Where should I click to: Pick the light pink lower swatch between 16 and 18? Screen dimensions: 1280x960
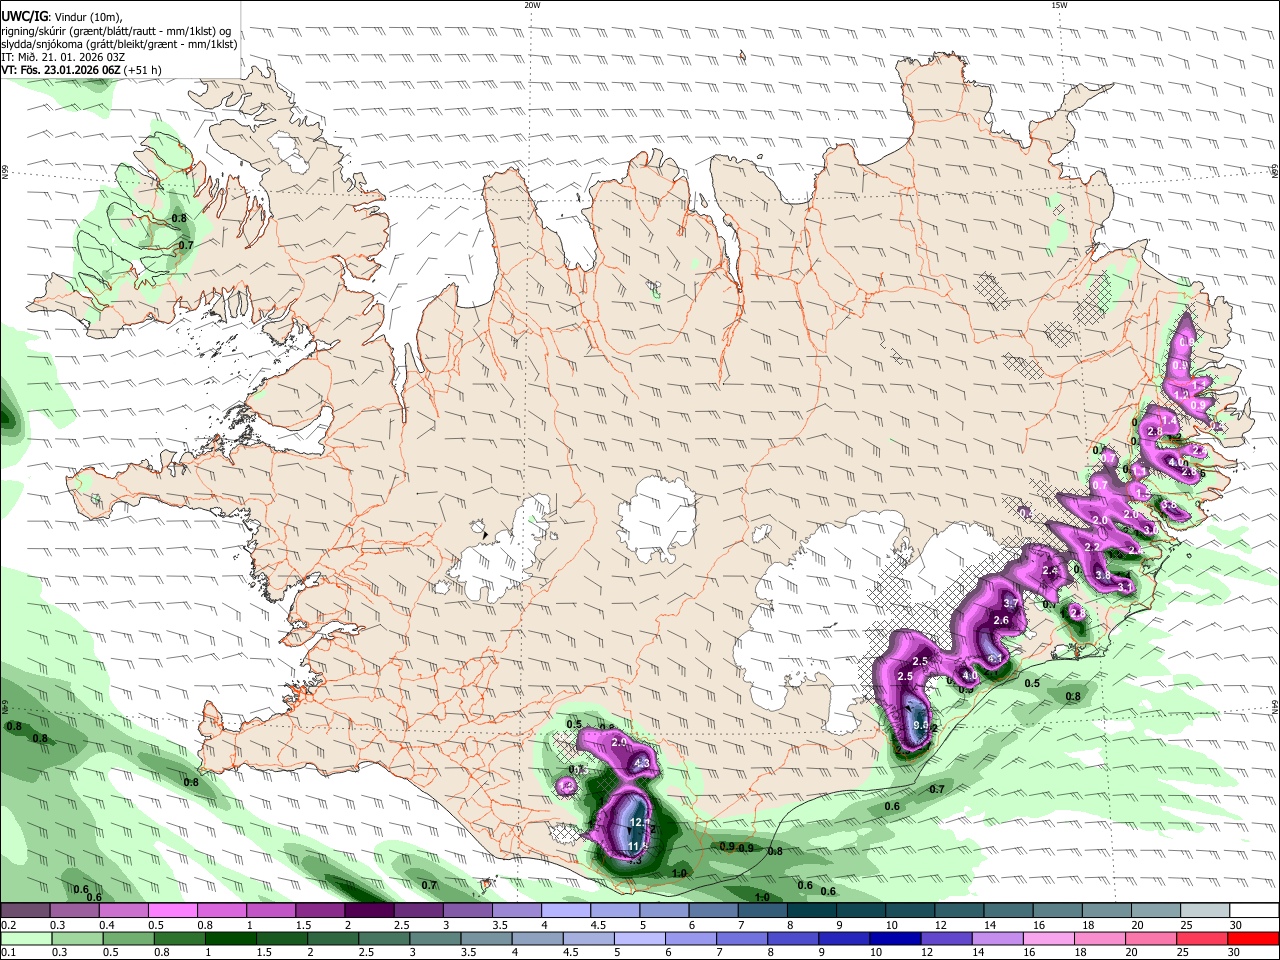(x=1048, y=939)
